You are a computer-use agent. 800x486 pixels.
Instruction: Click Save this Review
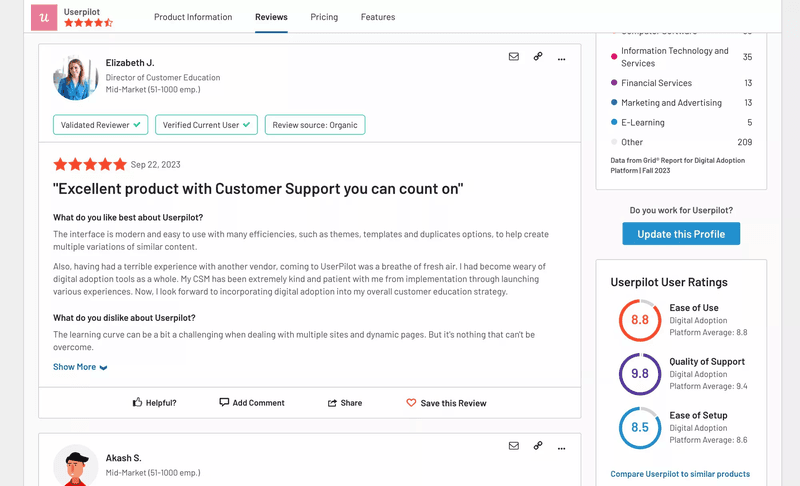[x=446, y=403]
